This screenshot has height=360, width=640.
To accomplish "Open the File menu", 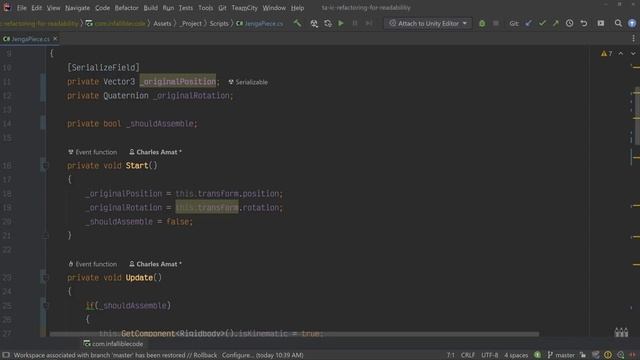I will tap(22, 8).
